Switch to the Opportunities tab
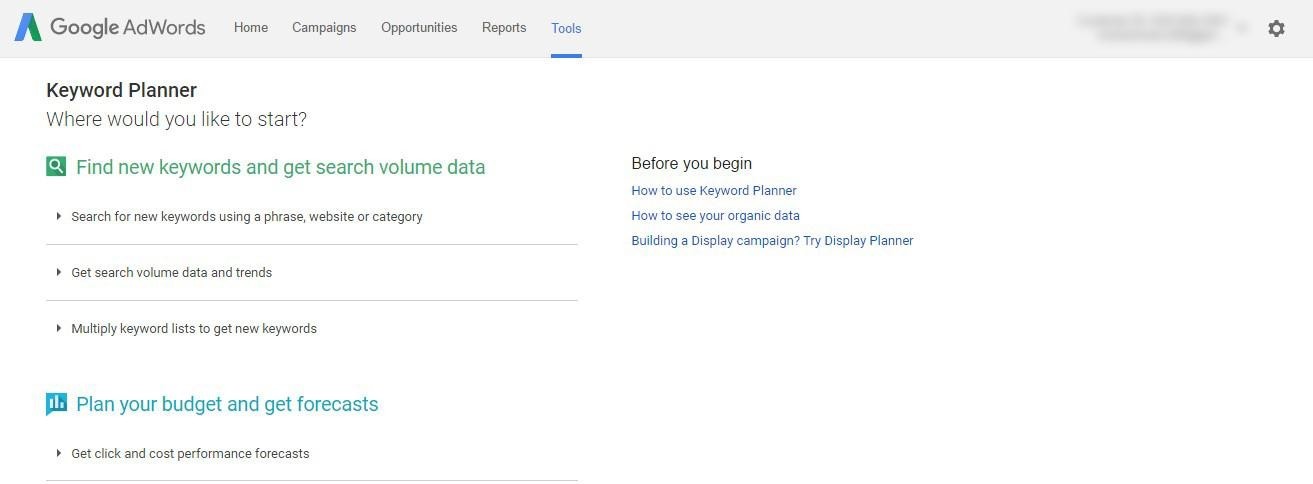Image resolution: width=1313 pixels, height=484 pixels. point(419,28)
